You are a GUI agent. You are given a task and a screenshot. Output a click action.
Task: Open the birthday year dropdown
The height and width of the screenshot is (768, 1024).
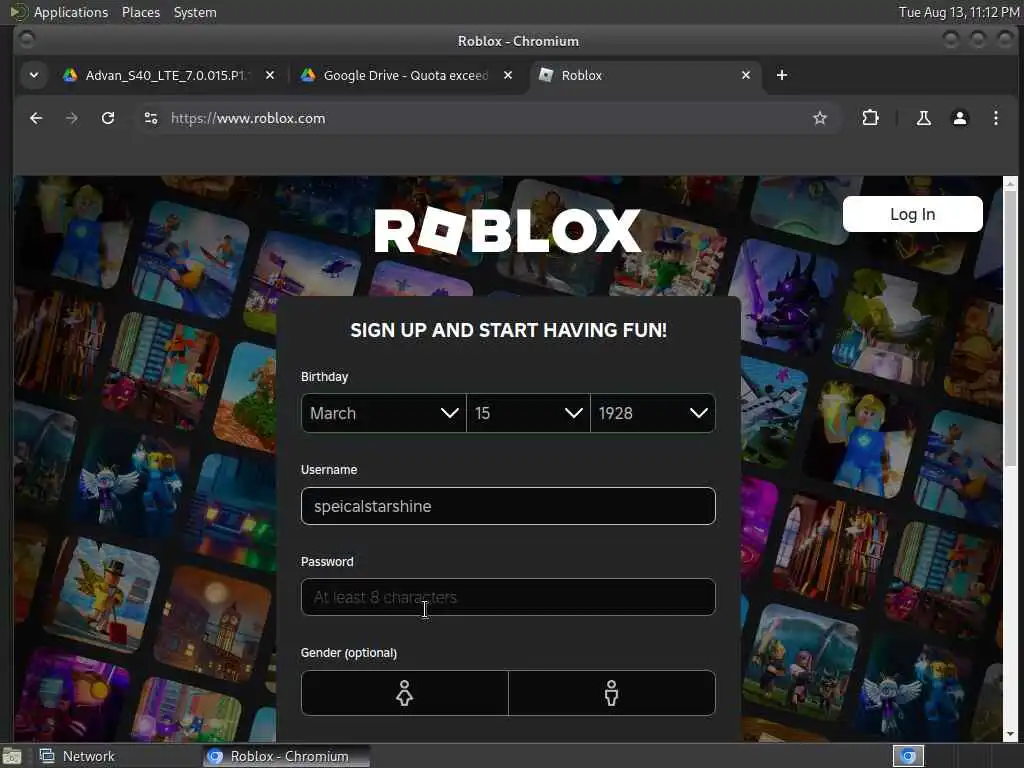tap(653, 413)
